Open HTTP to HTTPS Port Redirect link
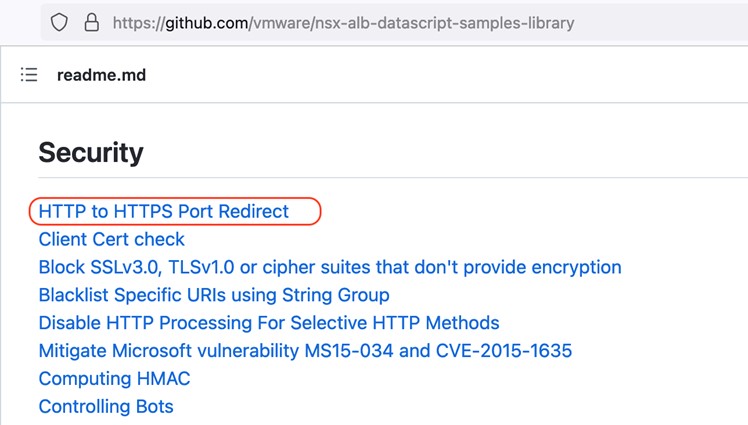The image size is (748, 425). (163, 211)
